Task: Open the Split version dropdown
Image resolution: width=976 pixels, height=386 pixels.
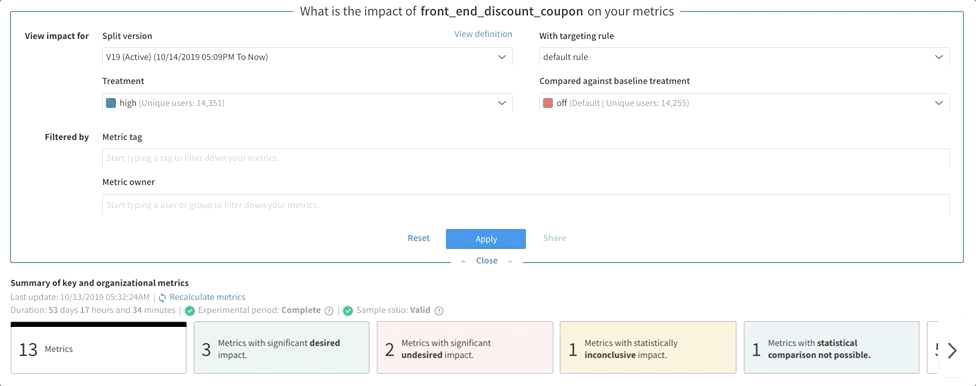Action: click(307, 57)
